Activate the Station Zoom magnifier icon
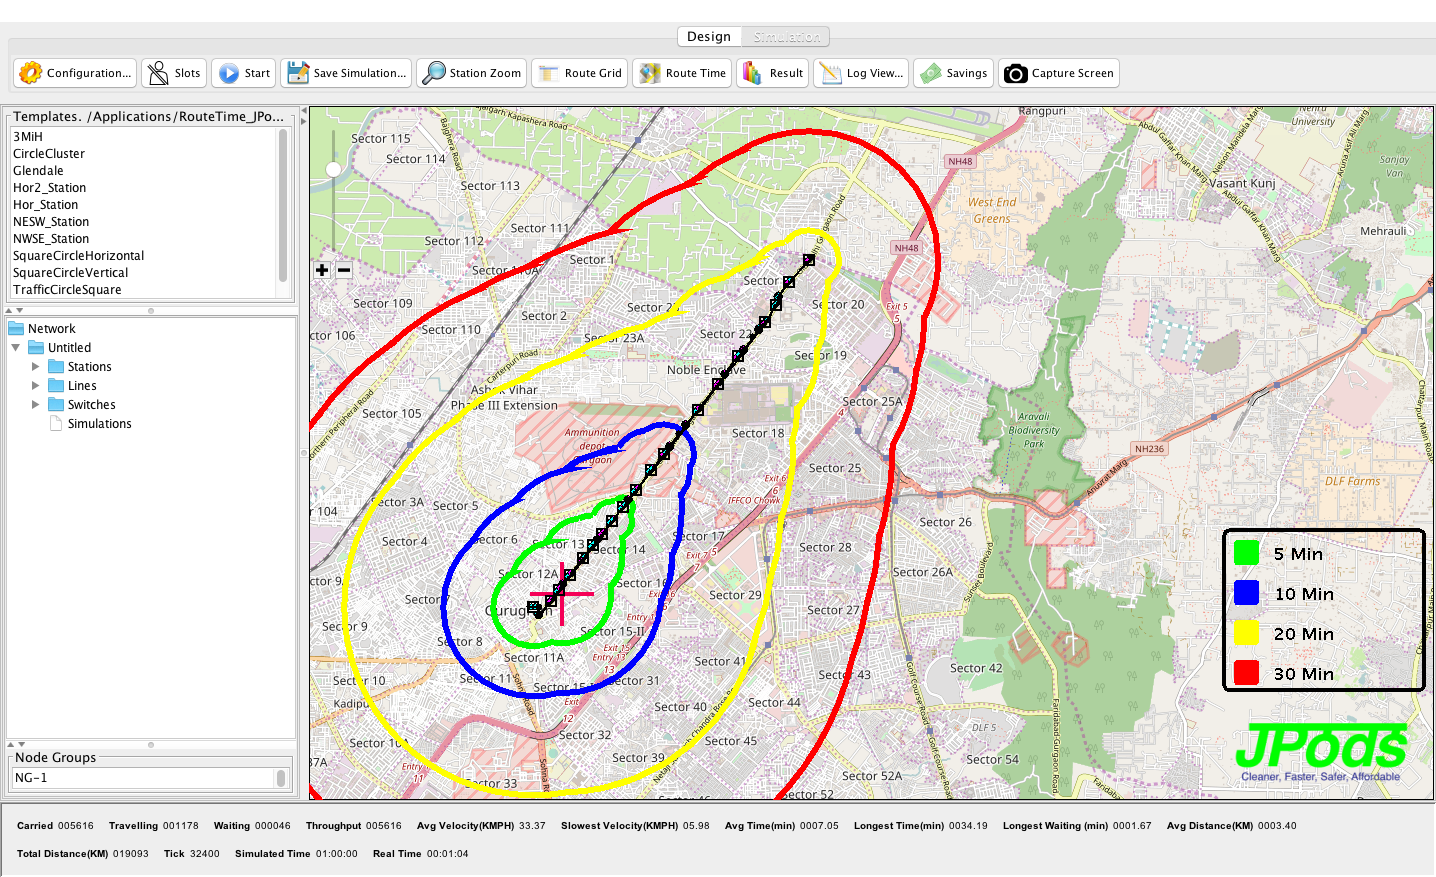 434,73
